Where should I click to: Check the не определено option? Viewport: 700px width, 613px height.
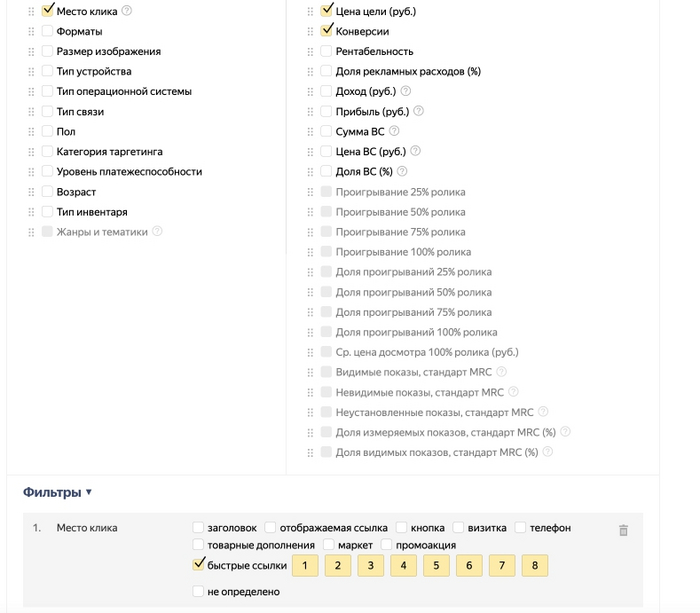point(198,591)
